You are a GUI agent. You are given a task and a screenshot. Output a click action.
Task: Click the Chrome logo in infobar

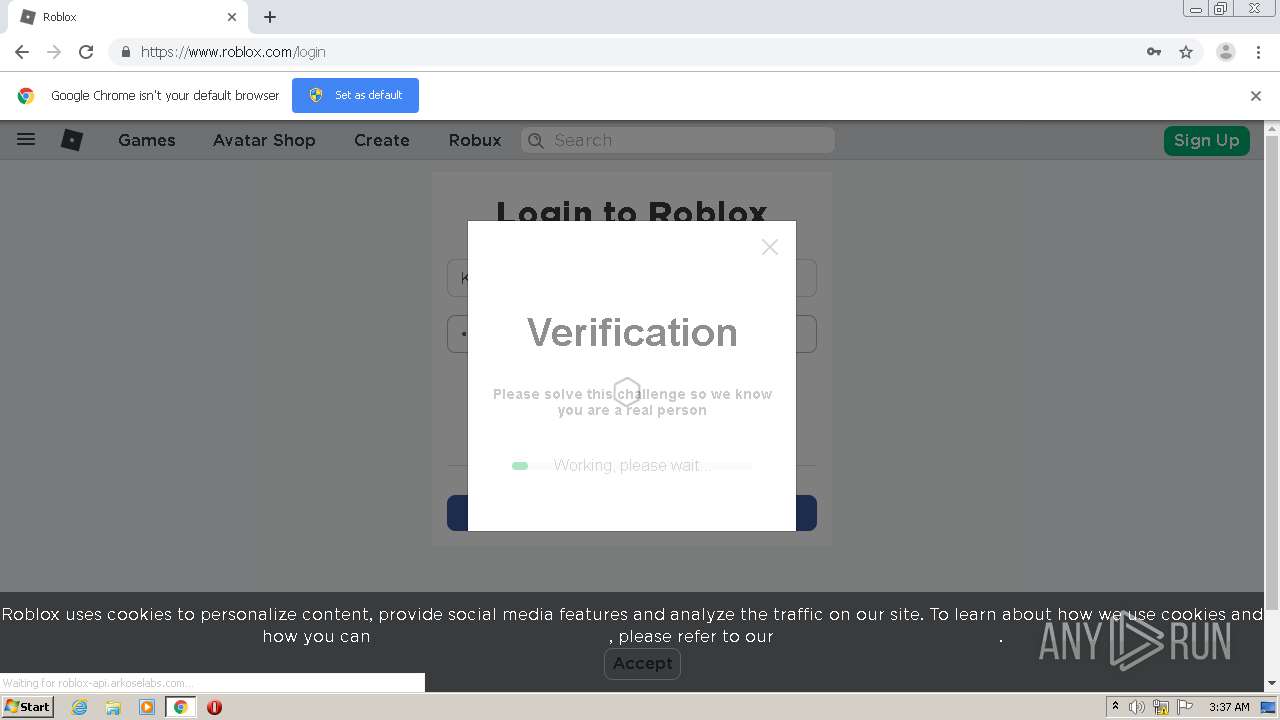click(26, 96)
